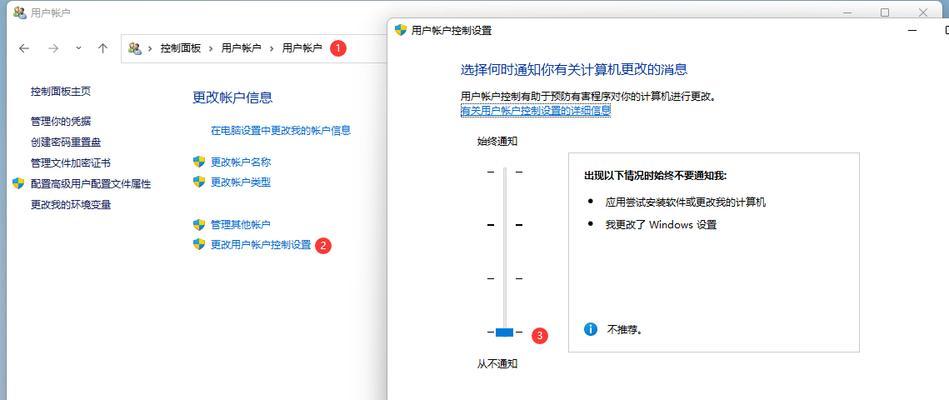Set UAC slider to third notch from top

(504, 278)
